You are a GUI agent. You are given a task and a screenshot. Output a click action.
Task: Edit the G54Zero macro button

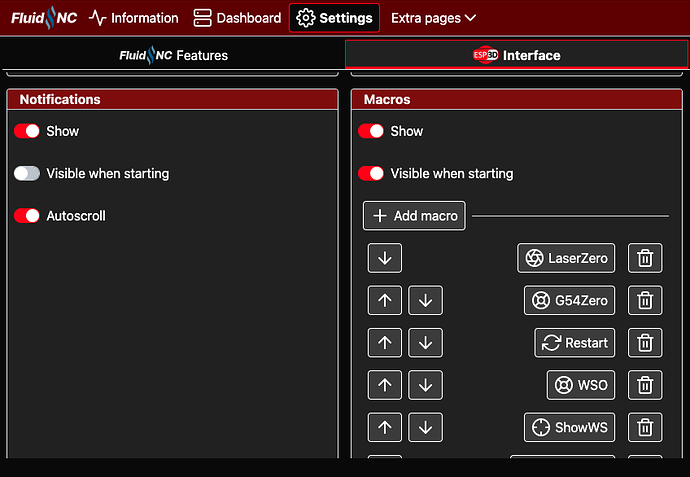[x=569, y=301]
